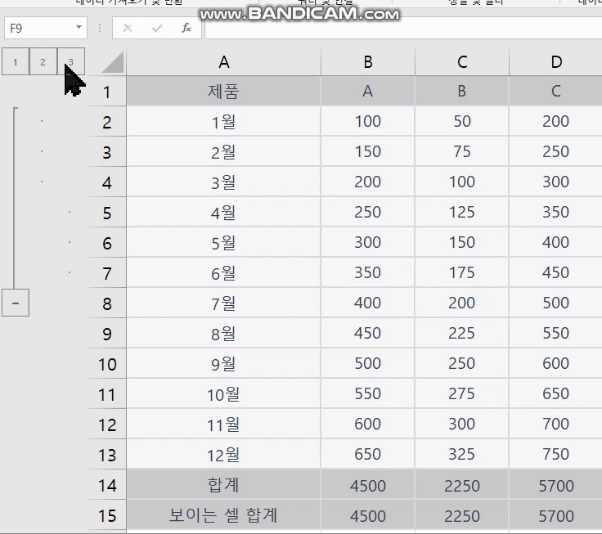
Task: Click the cell containing 제품
Action: point(224,91)
